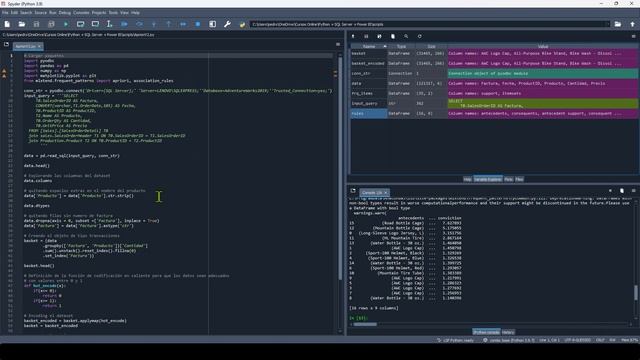This screenshot has width=640, height=360.
Task: Click the debugger step-return icon
Action: 169,24
